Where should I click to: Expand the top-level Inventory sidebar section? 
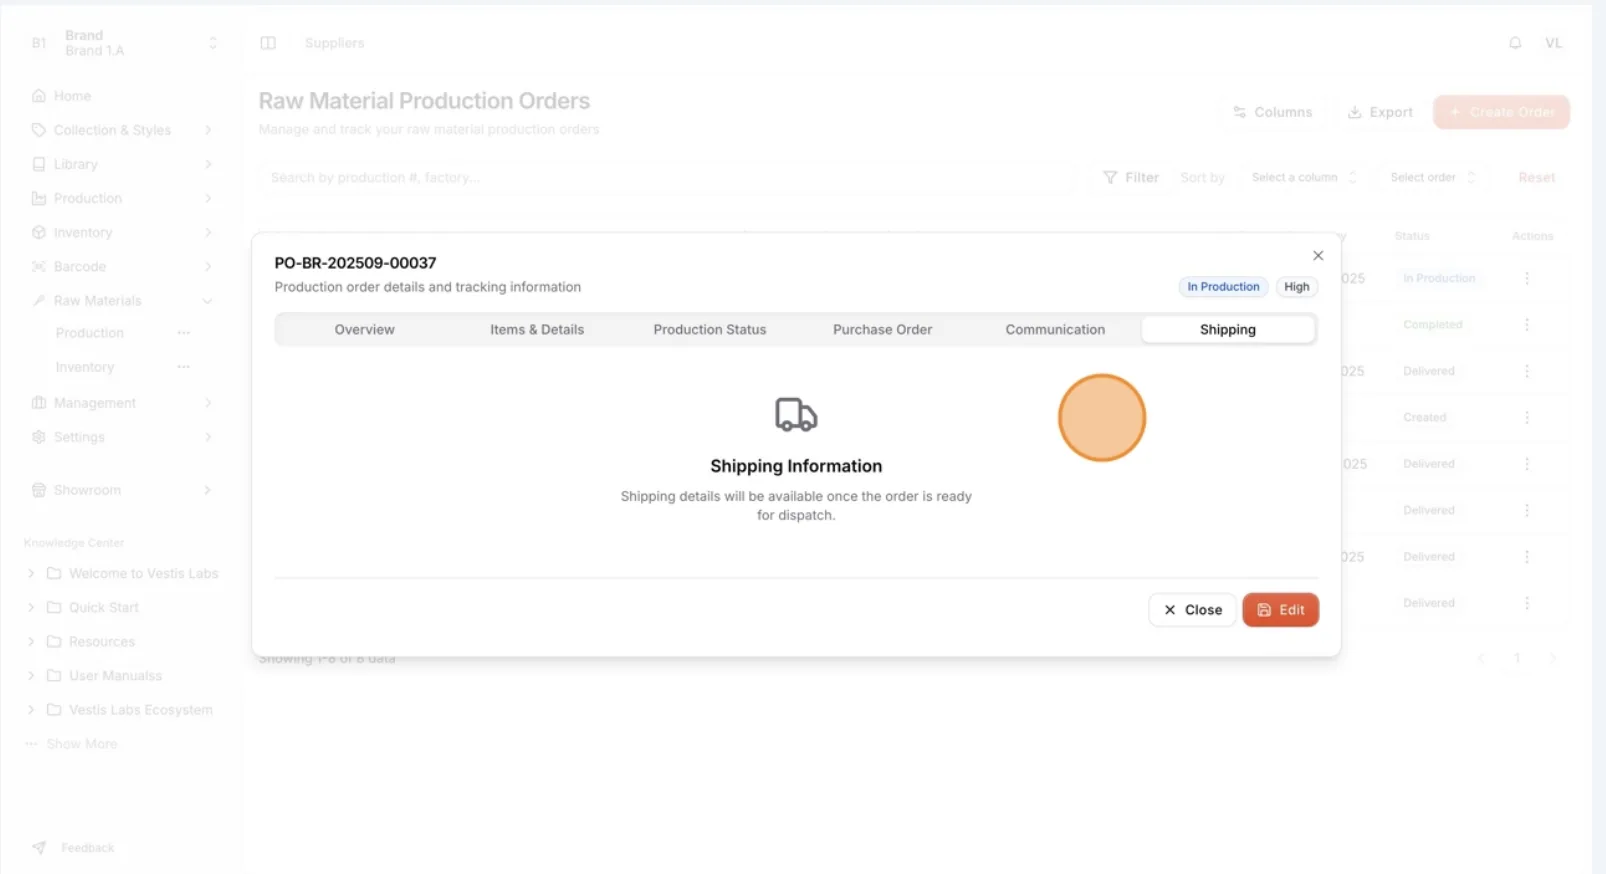coord(123,232)
